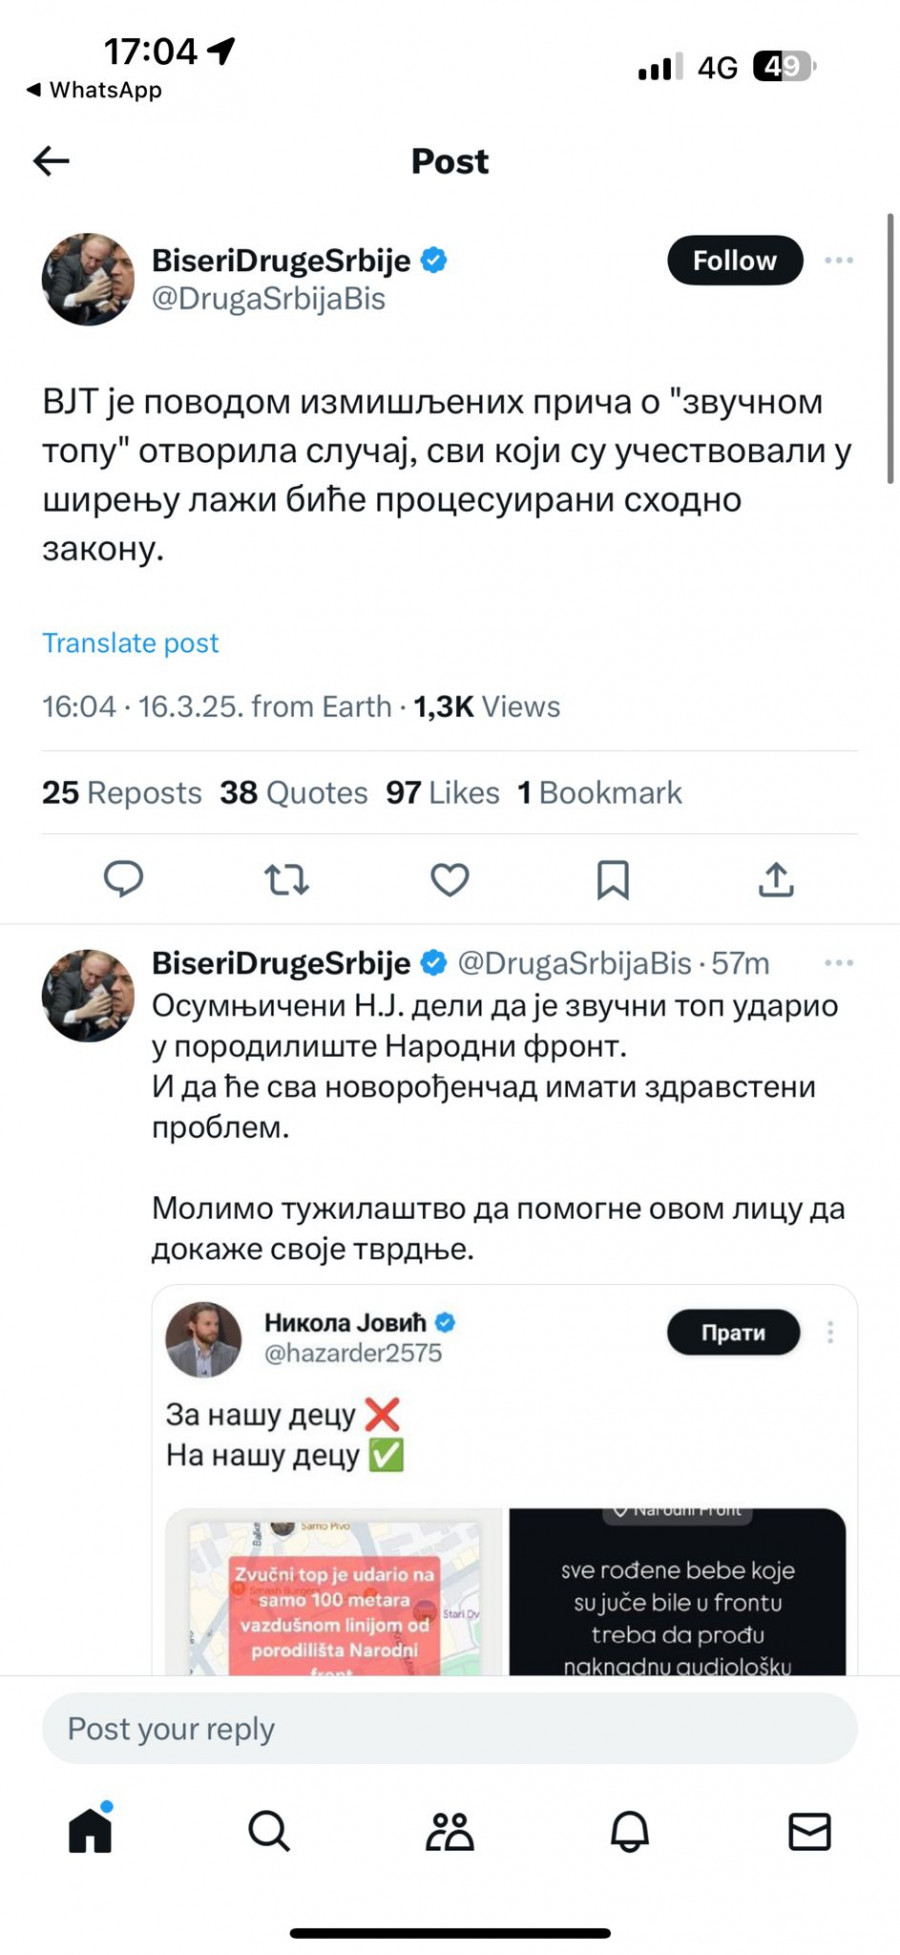The width and height of the screenshot is (900, 1955).
Task: Tap the back arrow icon
Action: (x=51, y=161)
